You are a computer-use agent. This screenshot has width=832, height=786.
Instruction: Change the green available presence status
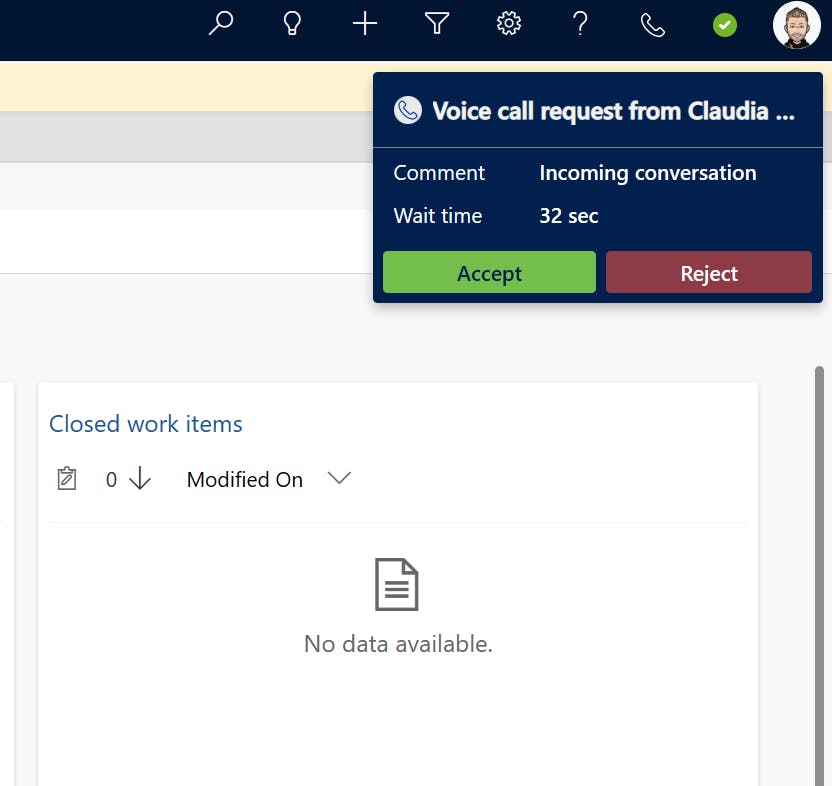725,25
